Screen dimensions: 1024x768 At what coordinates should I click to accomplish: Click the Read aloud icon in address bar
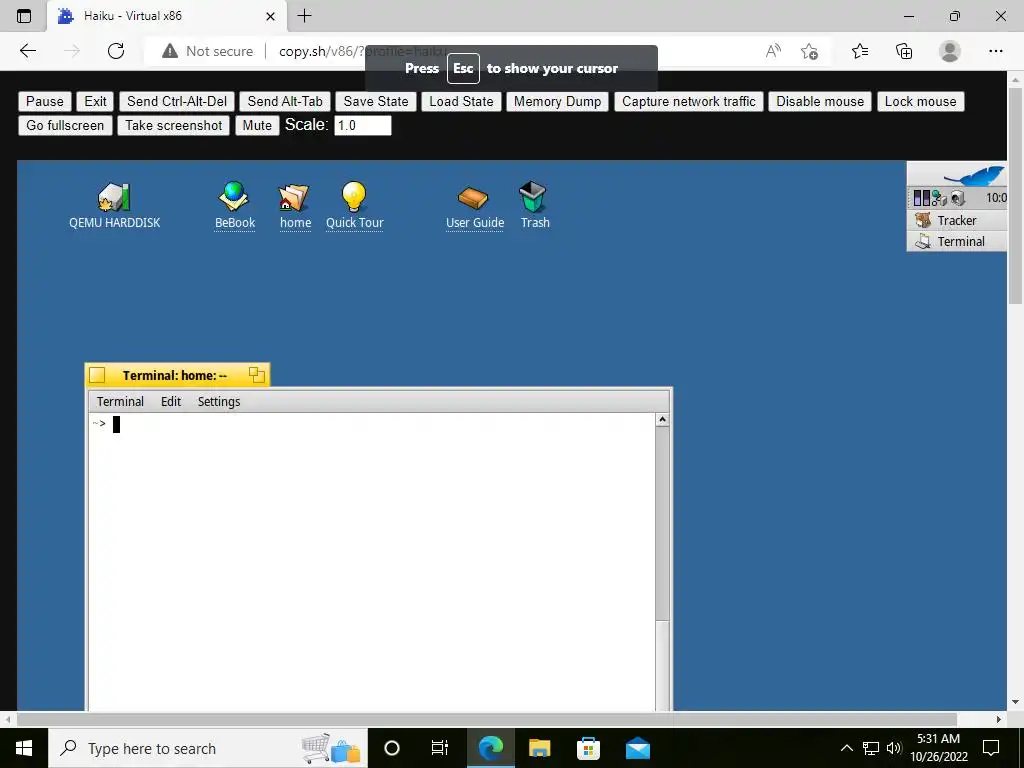click(773, 51)
